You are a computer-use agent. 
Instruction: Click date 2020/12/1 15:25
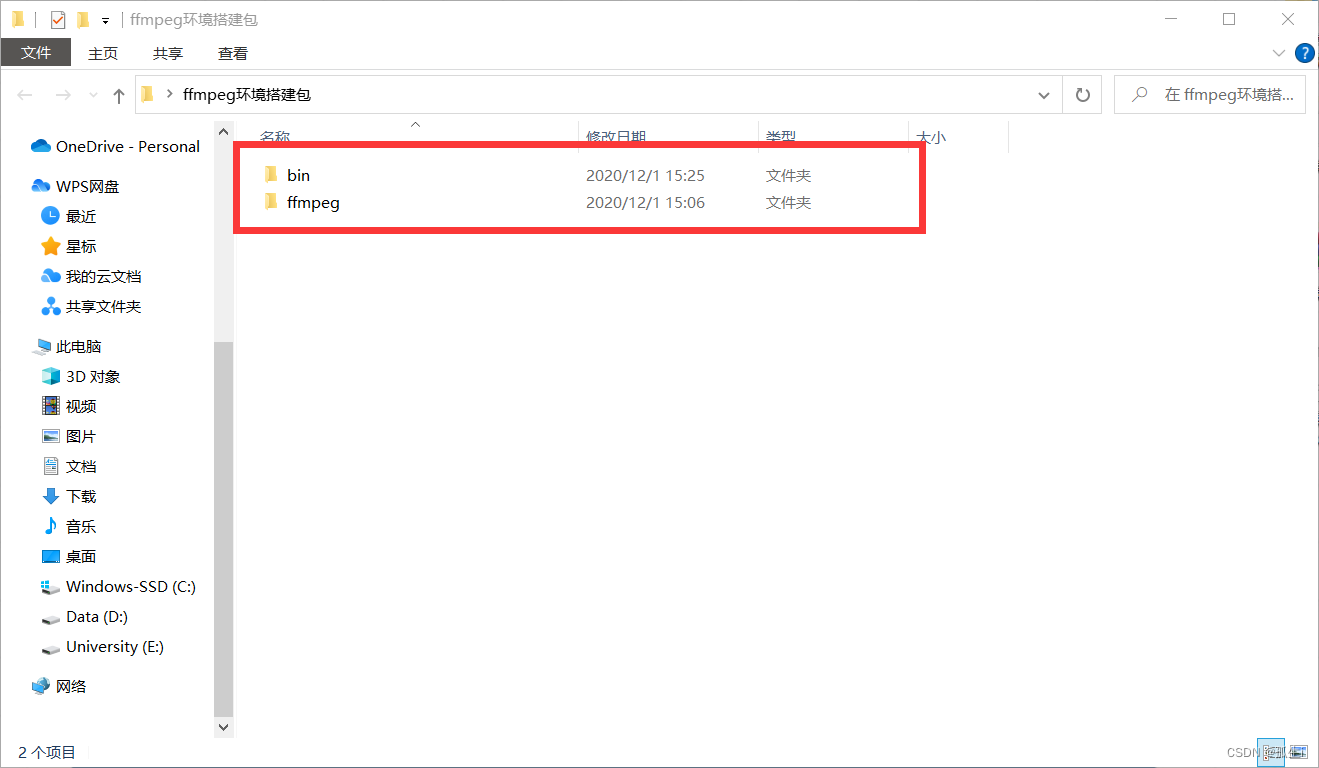(645, 175)
